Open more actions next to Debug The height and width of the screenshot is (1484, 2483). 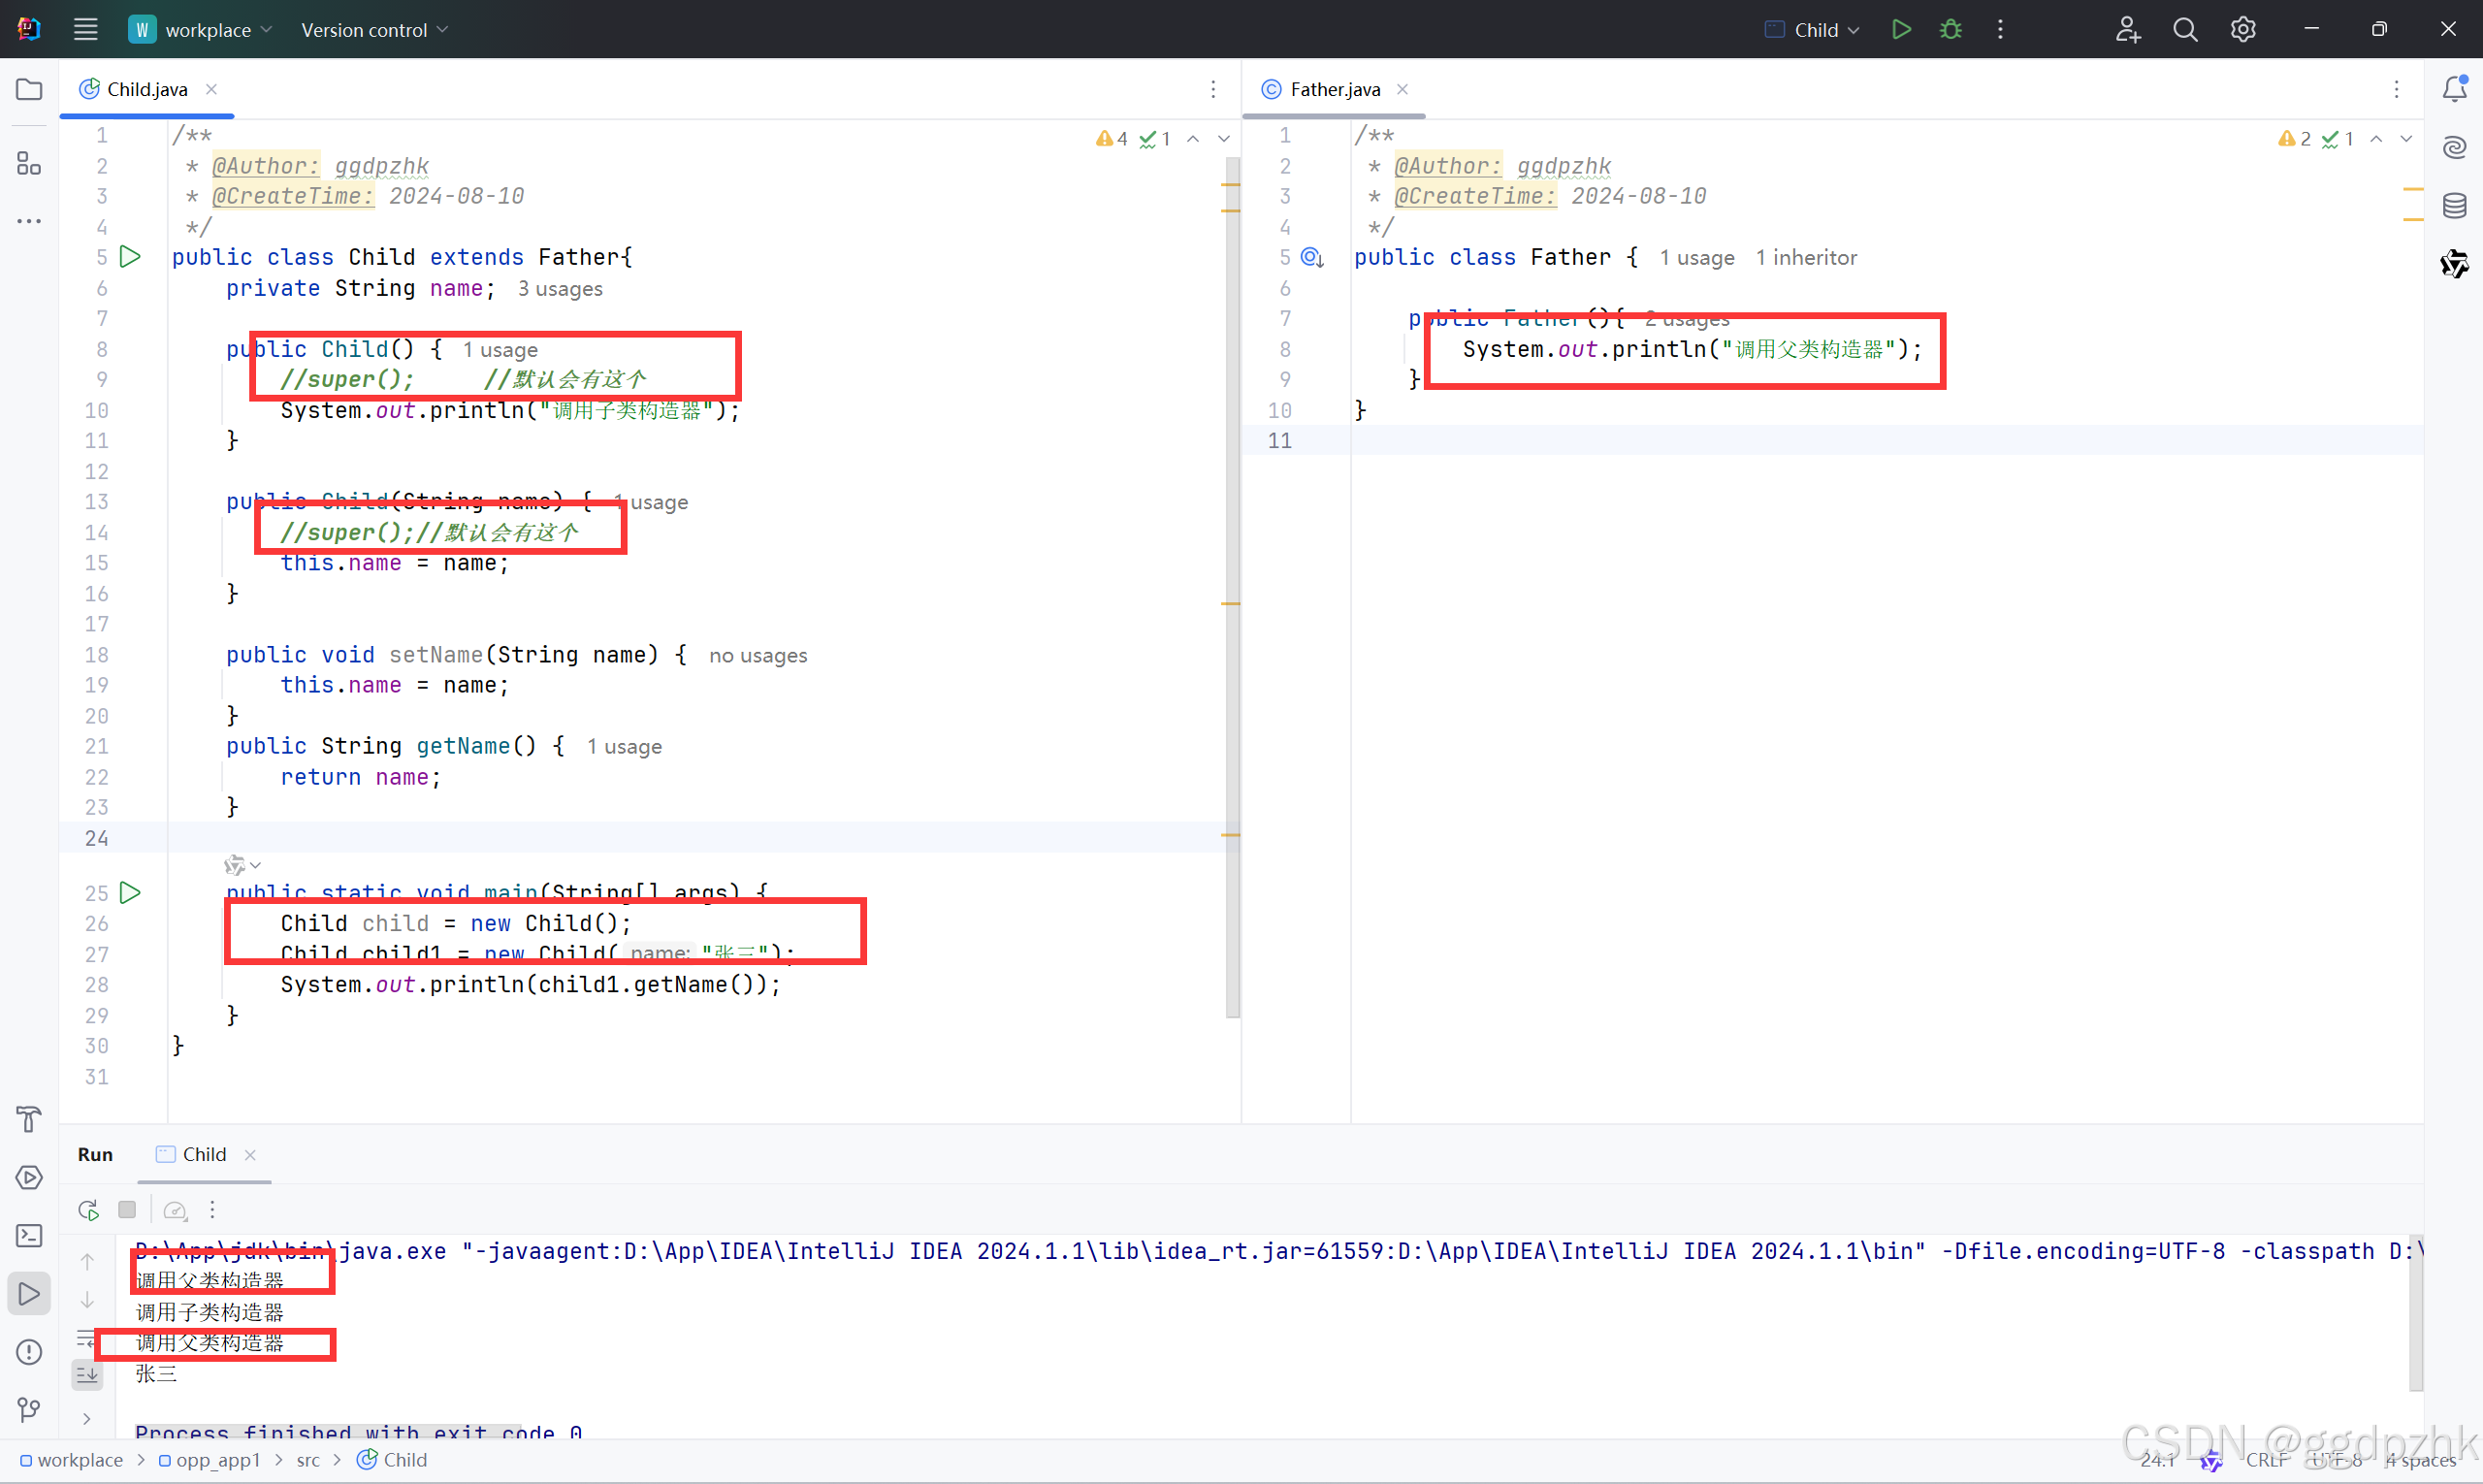point(2000,29)
